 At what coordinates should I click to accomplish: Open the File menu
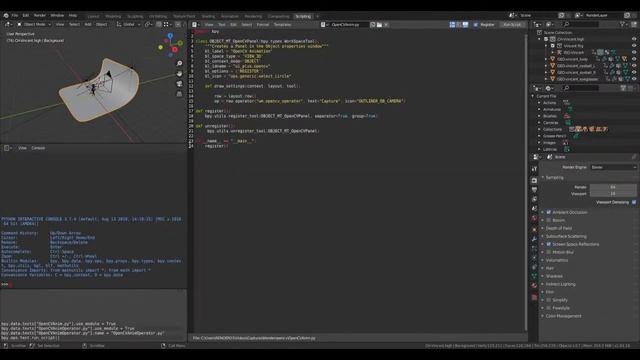coord(15,16)
